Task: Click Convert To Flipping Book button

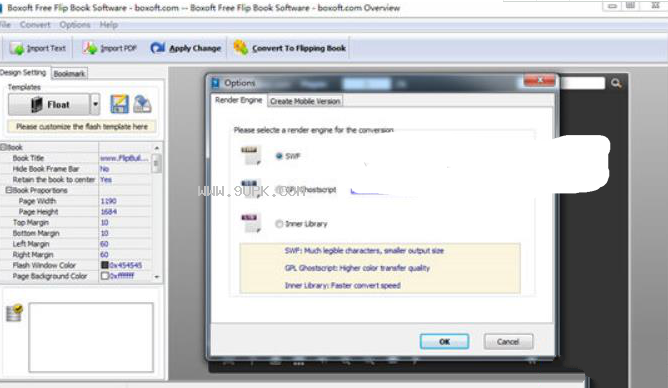Action: pos(290,48)
